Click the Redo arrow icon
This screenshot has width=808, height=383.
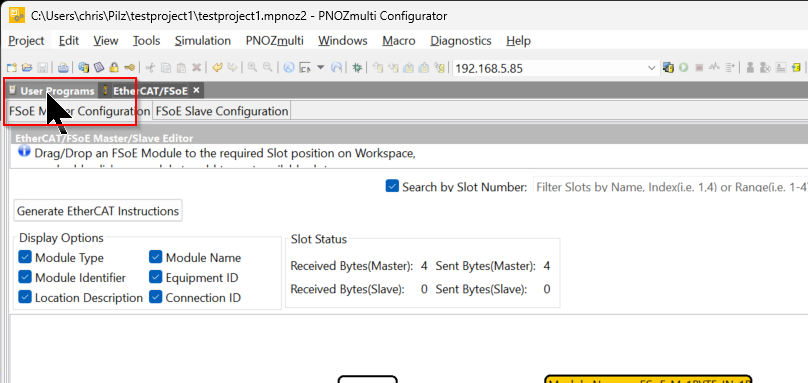(232, 68)
